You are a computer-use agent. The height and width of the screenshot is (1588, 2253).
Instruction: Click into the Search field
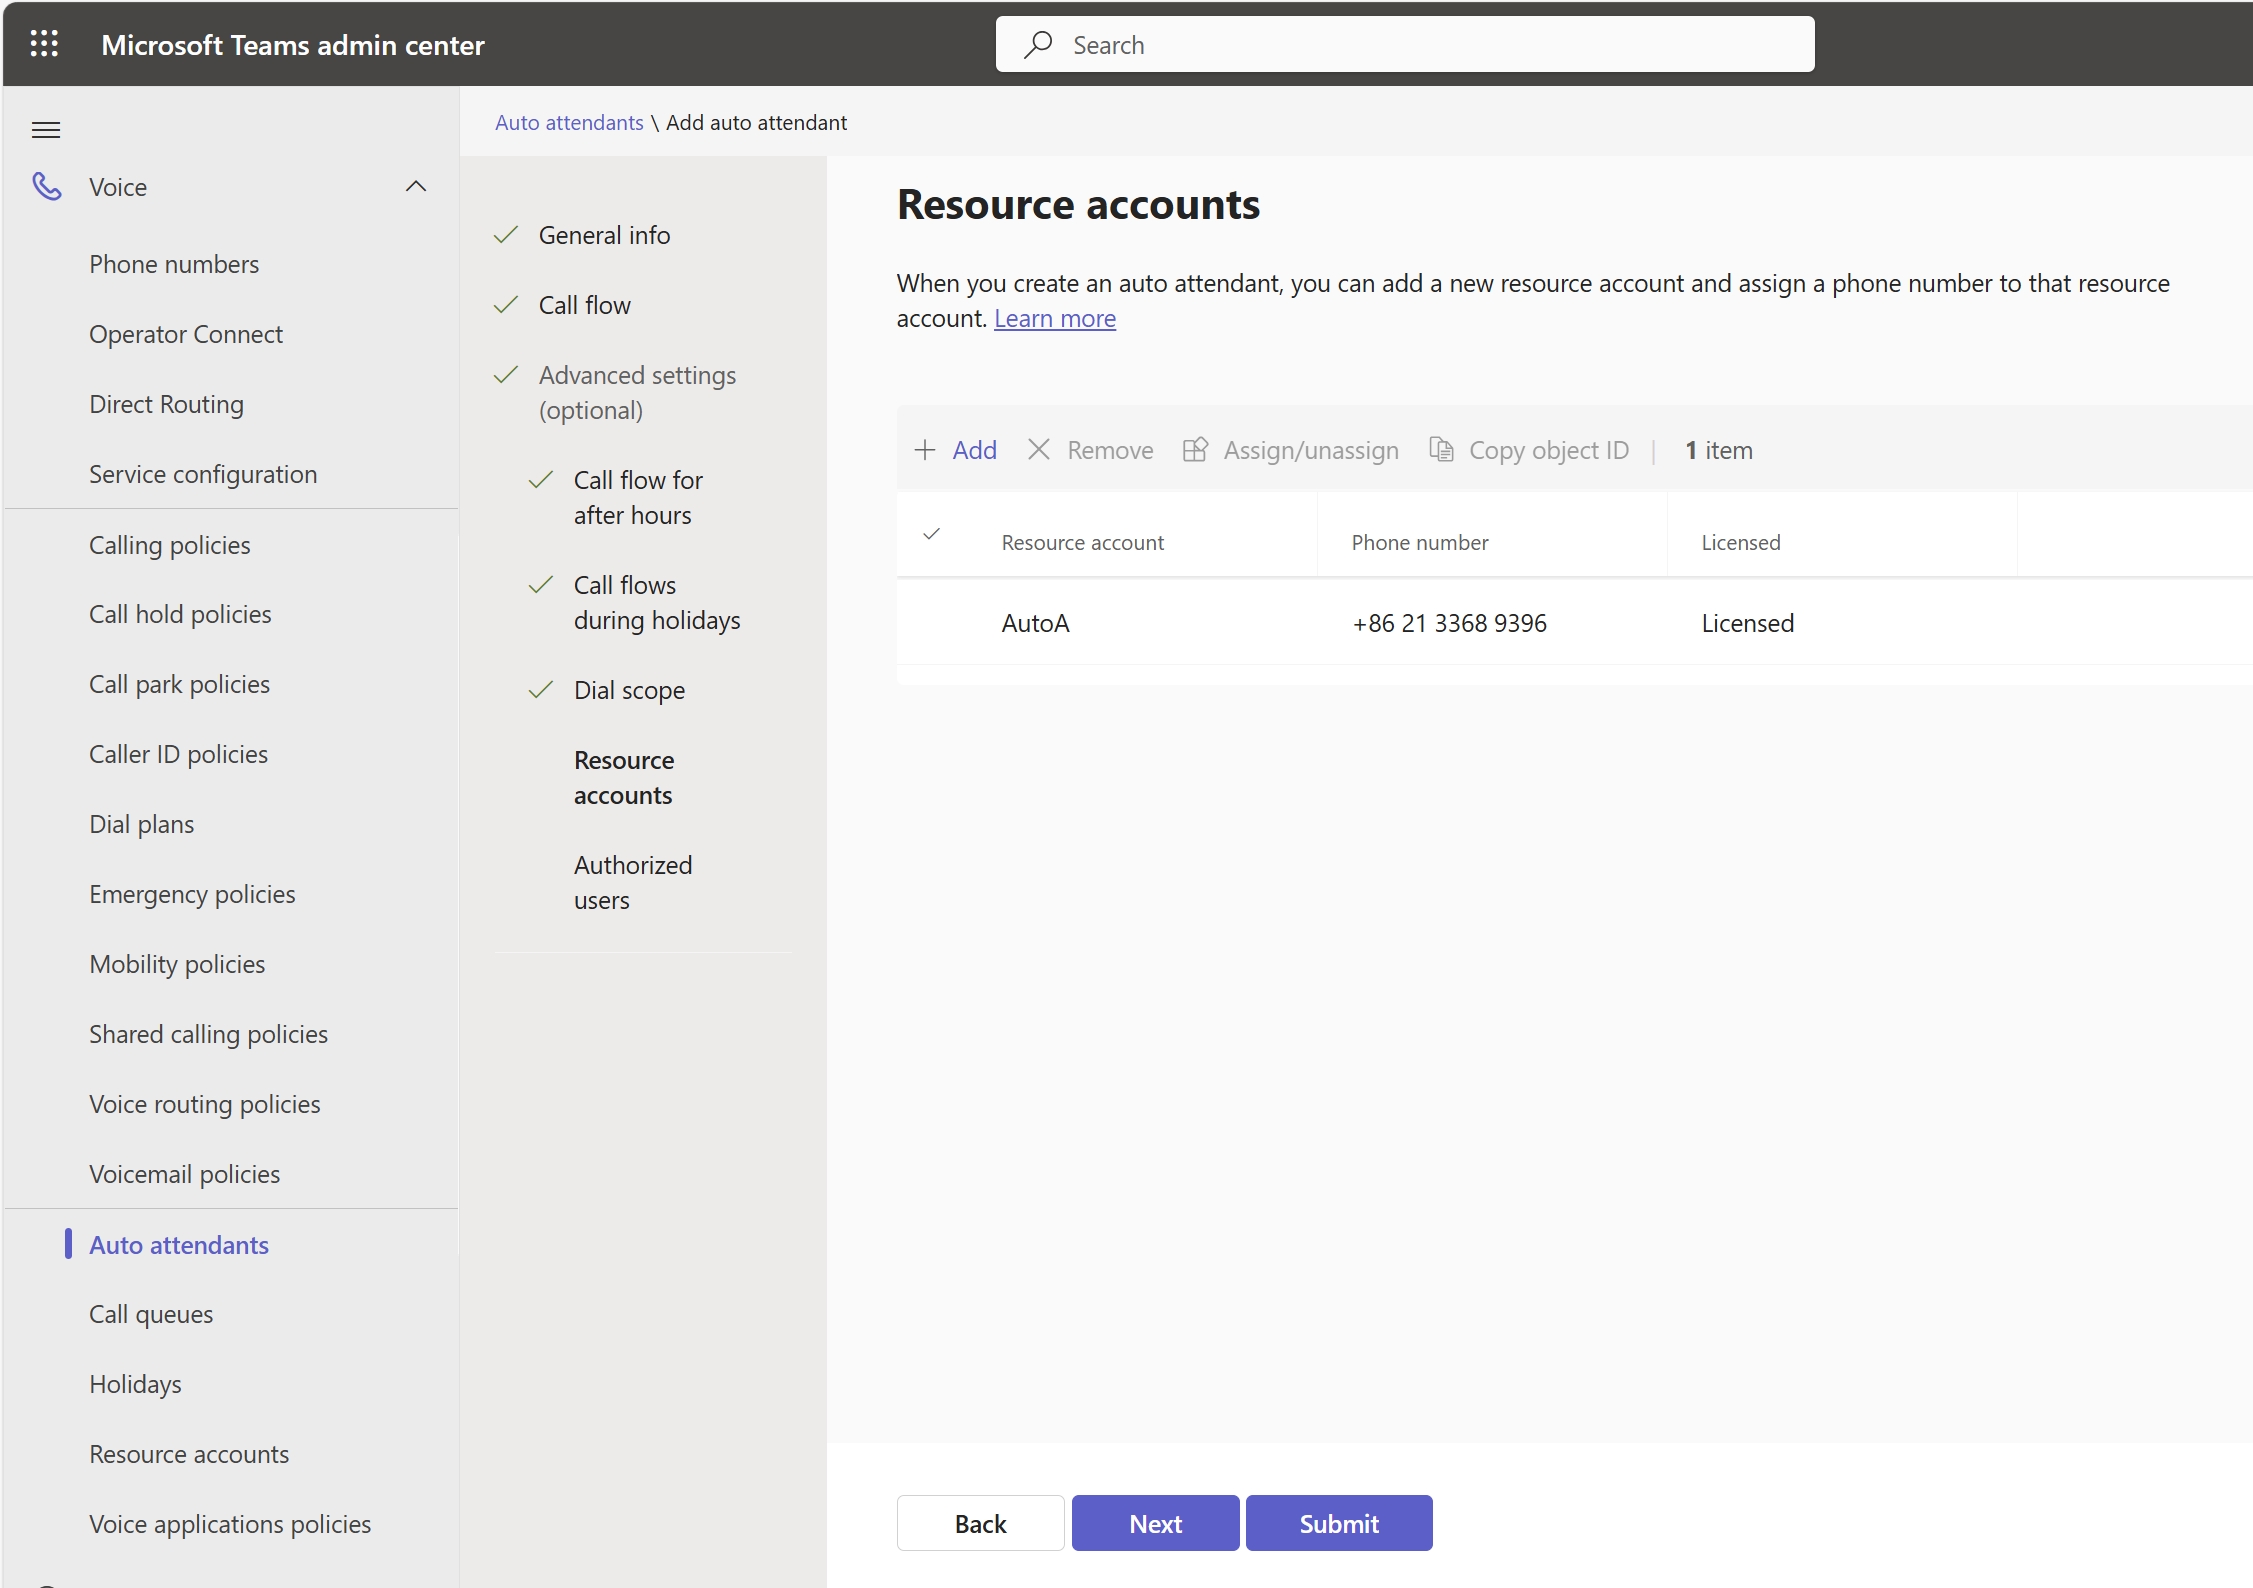point(1405,44)
